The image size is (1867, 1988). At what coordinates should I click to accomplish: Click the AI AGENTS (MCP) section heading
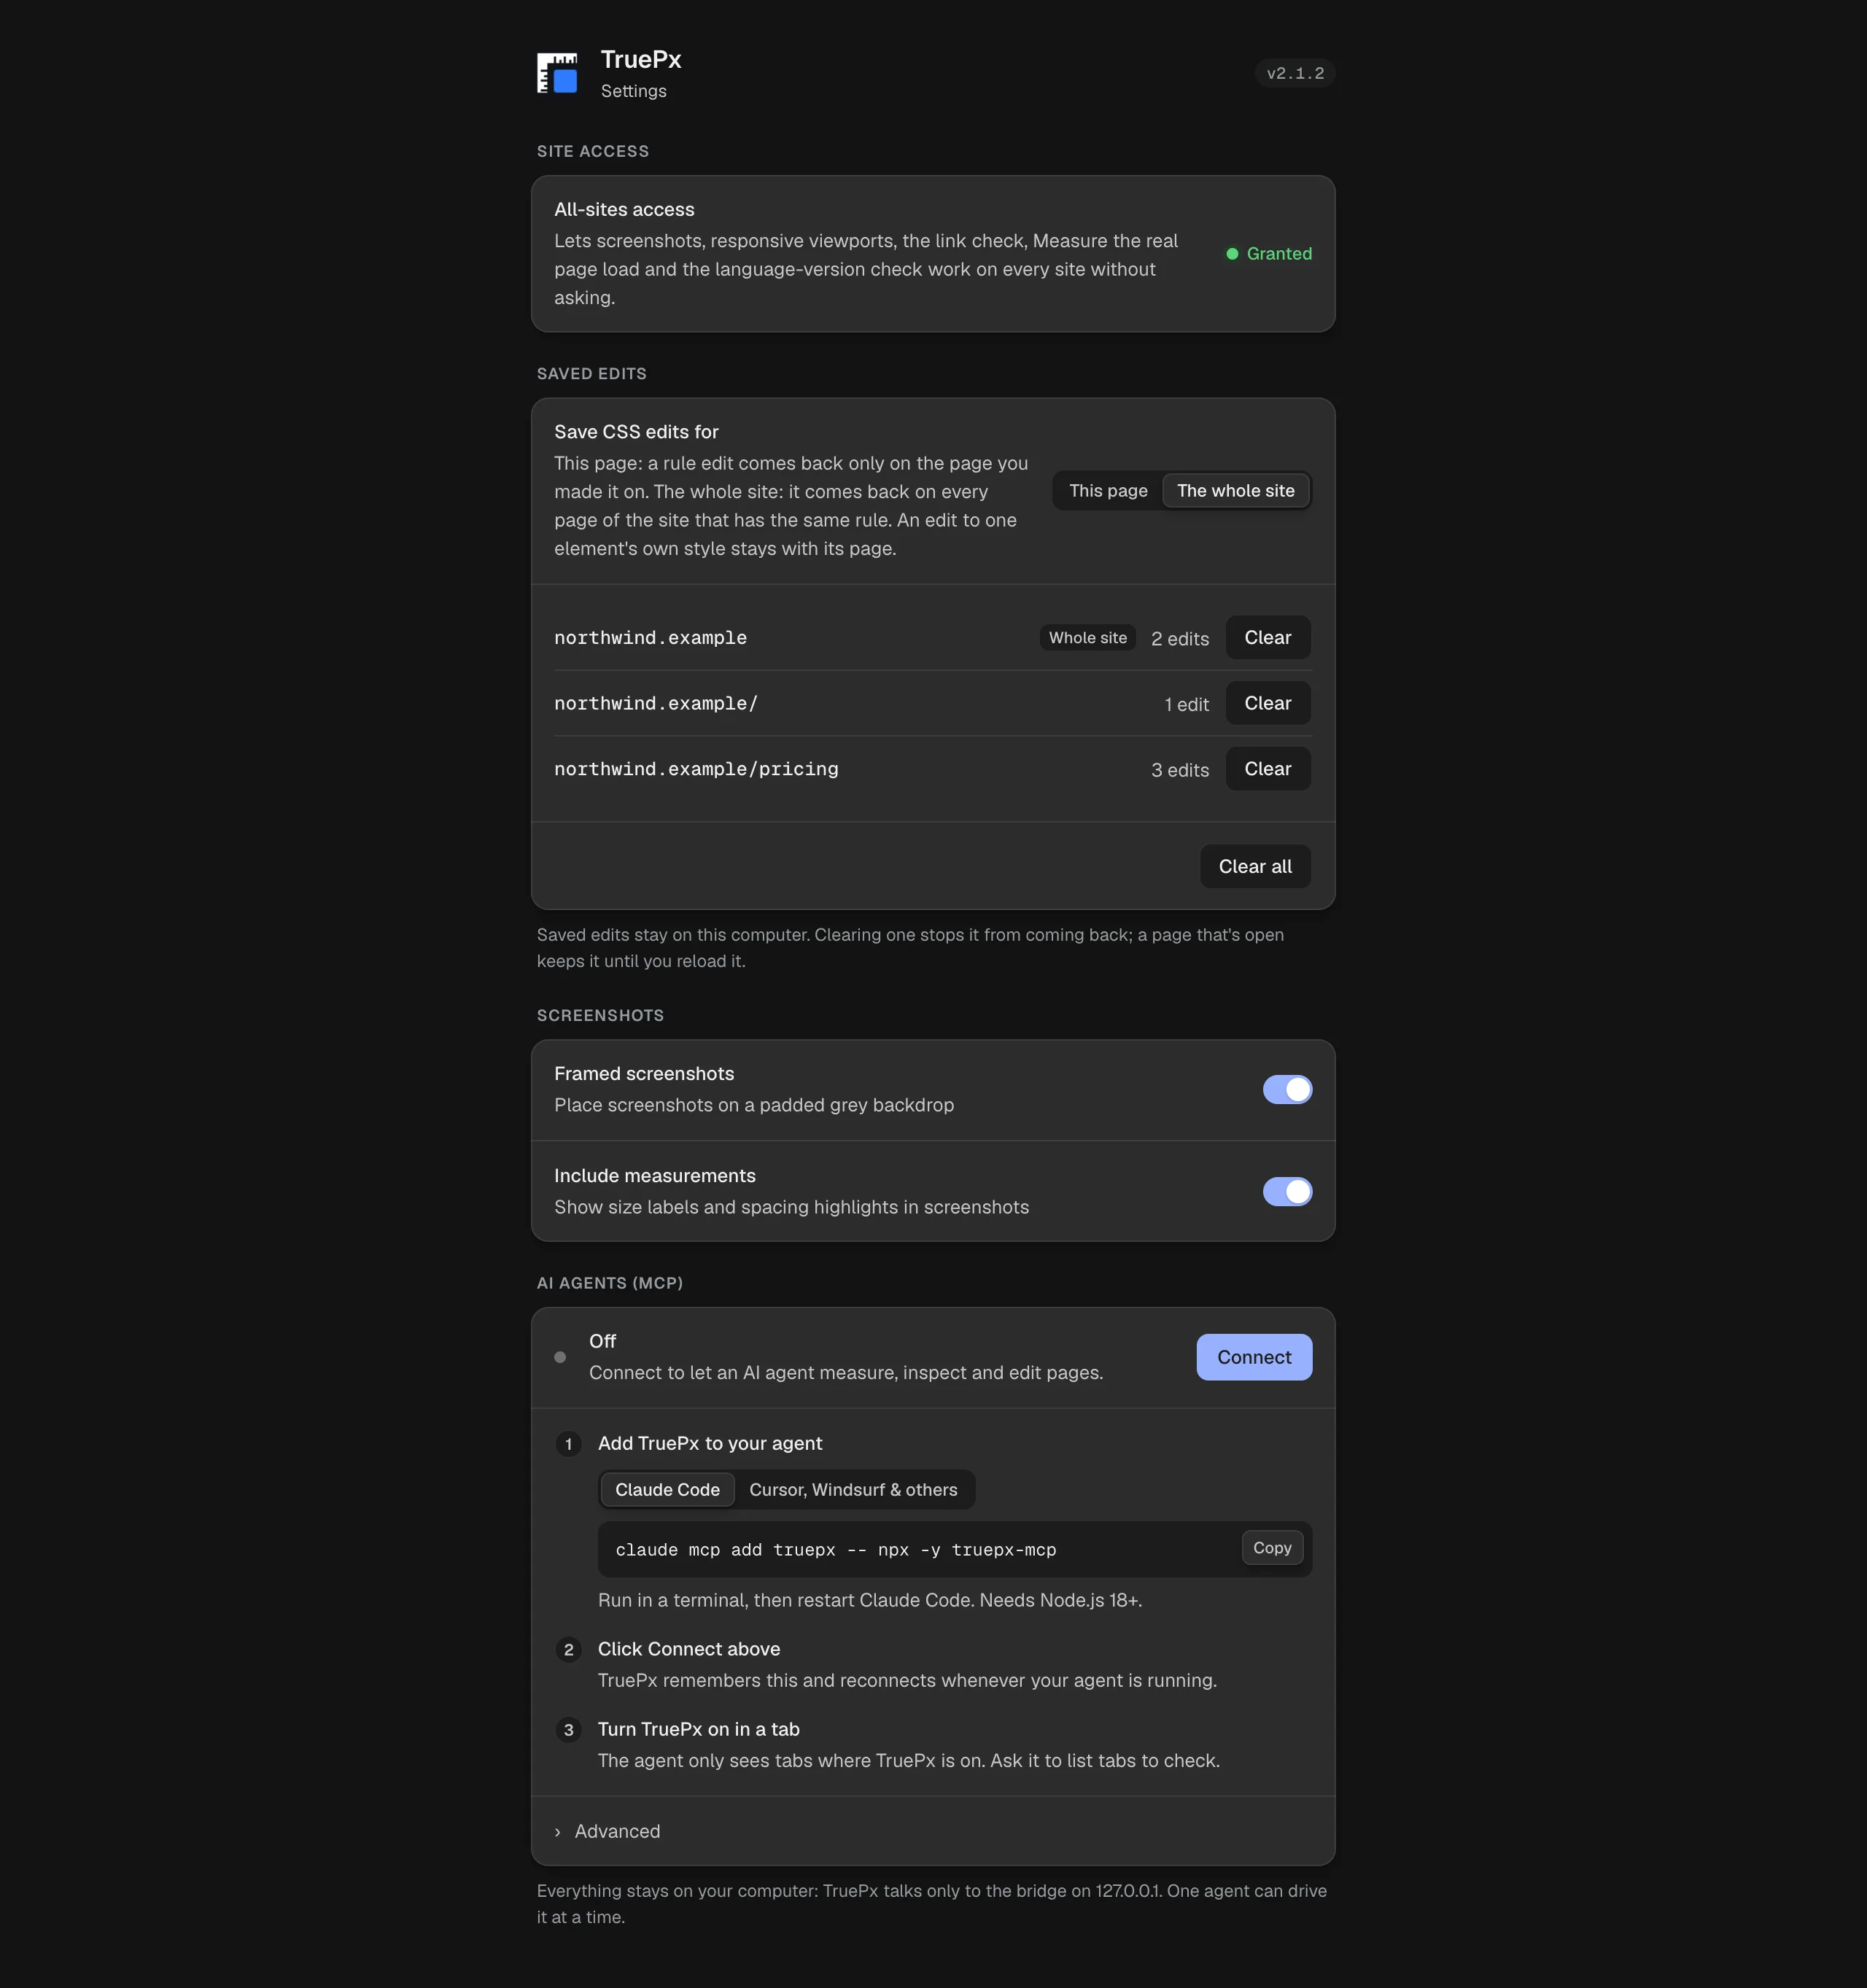click(x=610, y=1283)
